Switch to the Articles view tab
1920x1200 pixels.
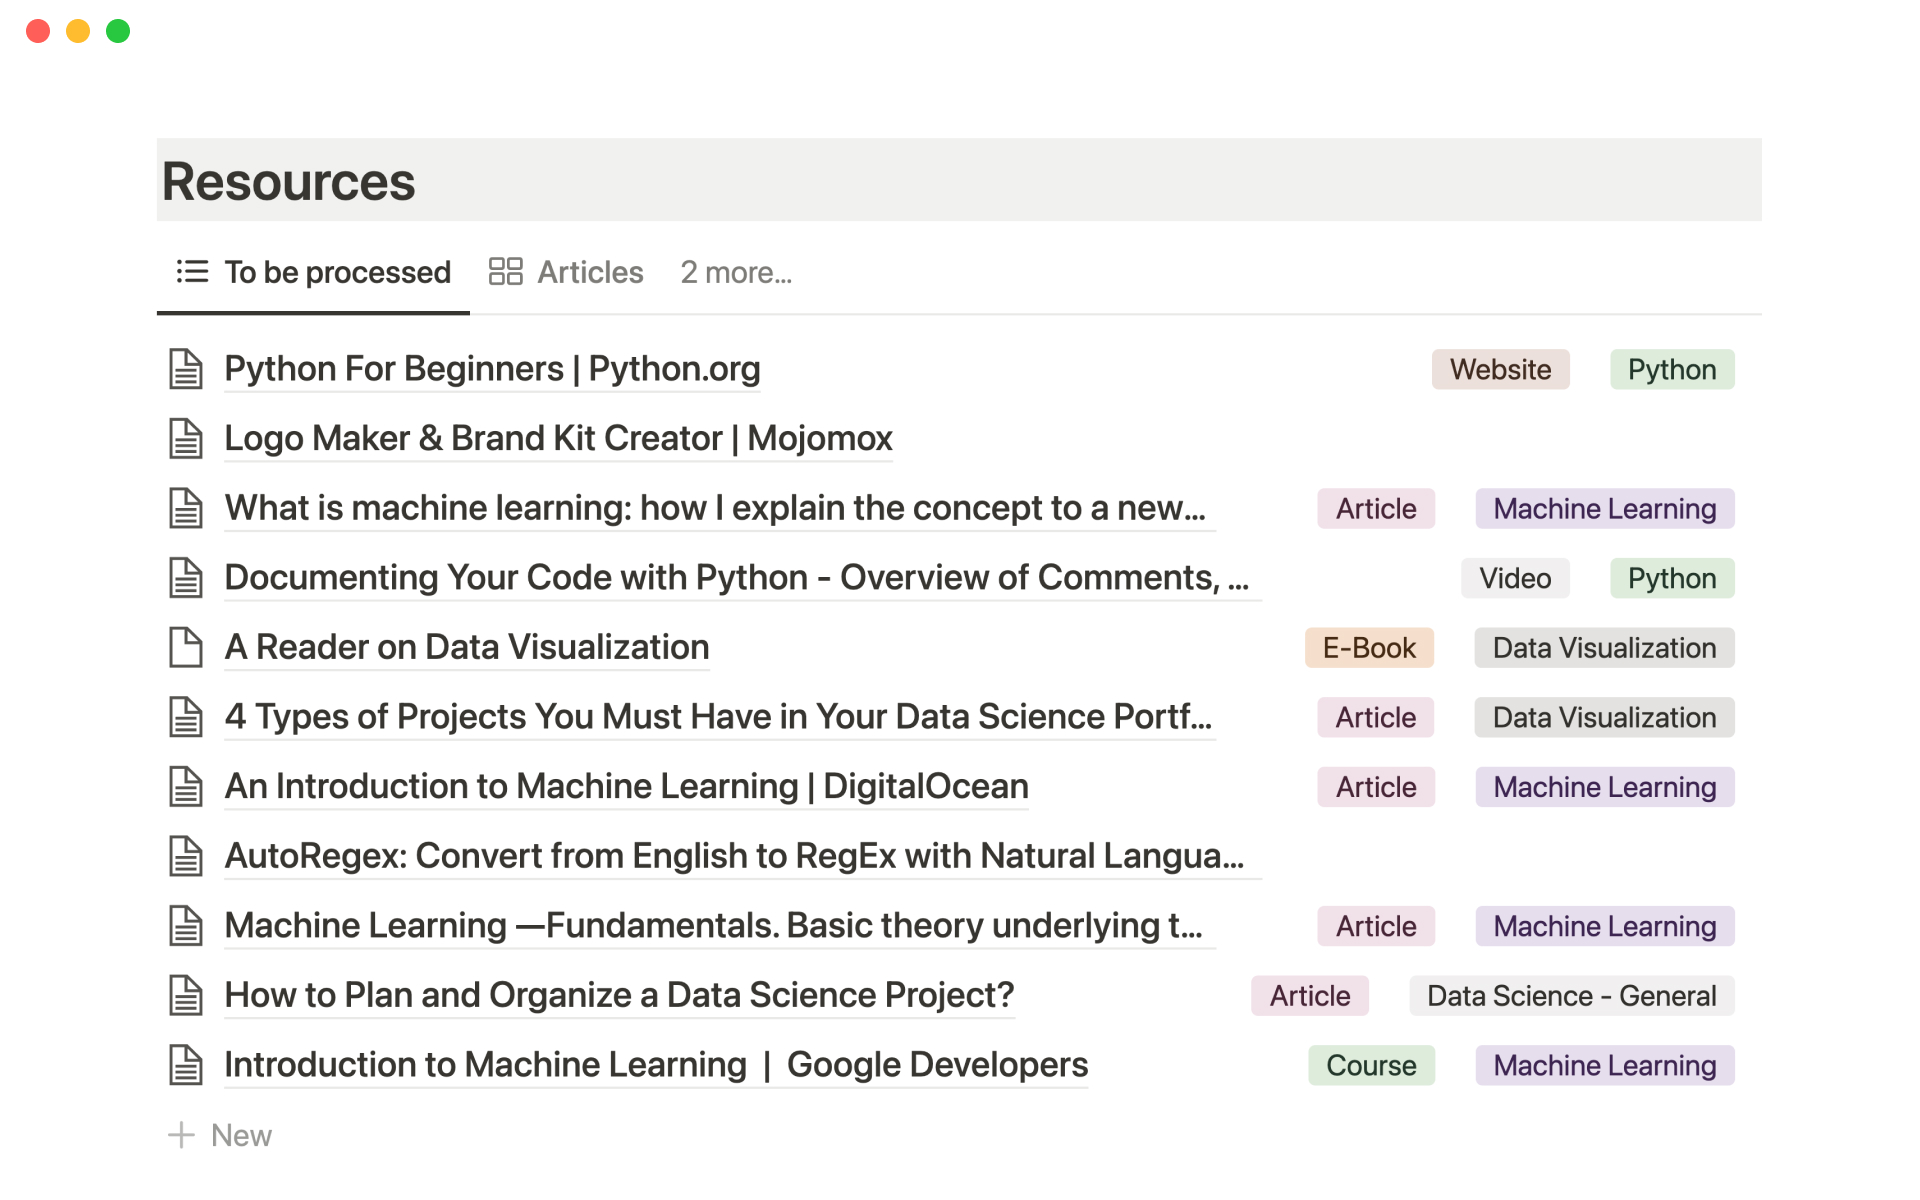coord(589,272)
